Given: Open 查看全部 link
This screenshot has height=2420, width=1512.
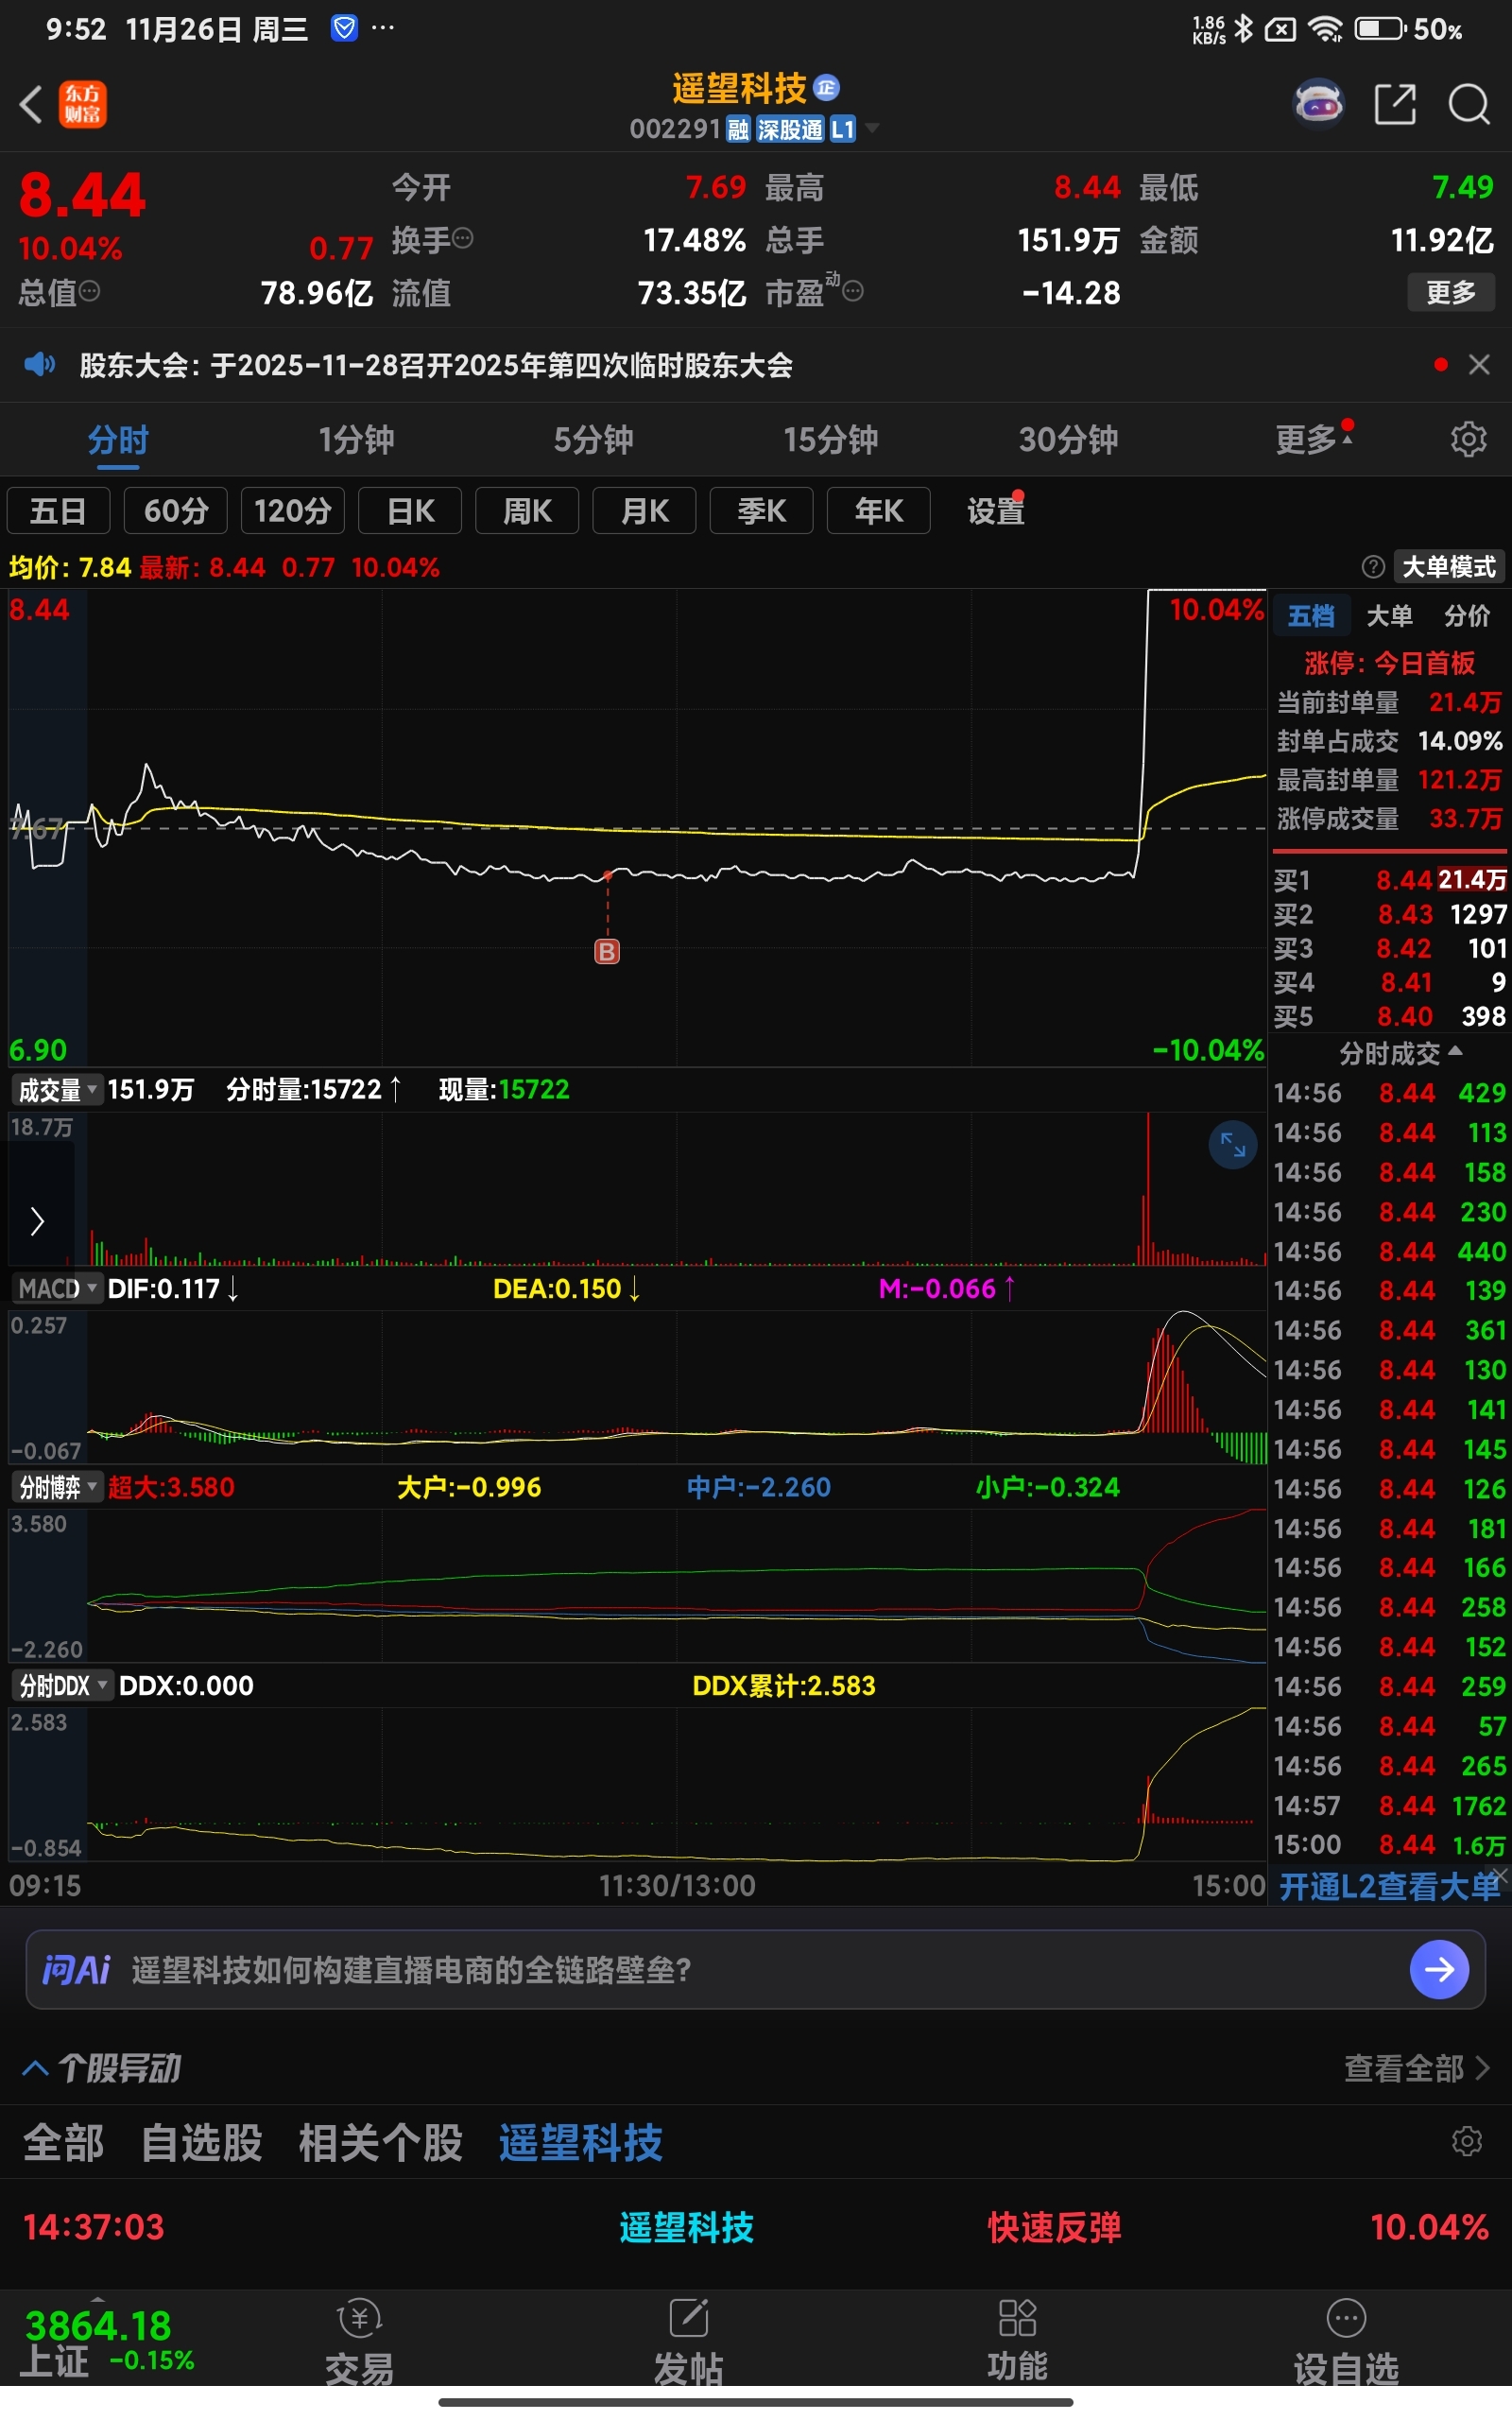Looking at the screenshot, I should 1416,2068.
